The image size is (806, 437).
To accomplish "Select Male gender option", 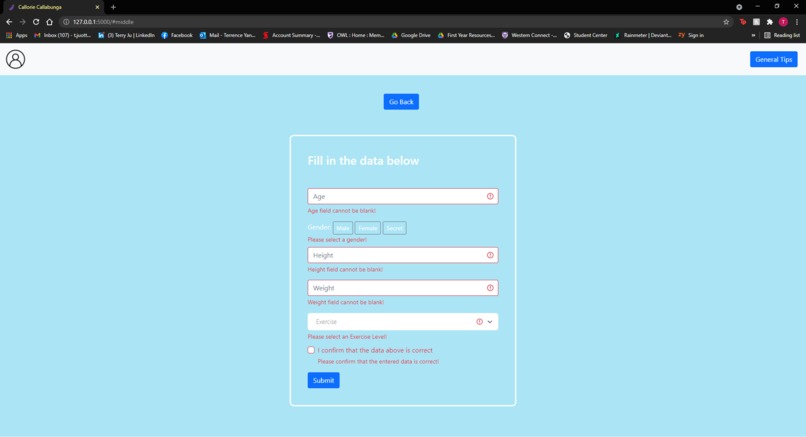I will point(342,228).
